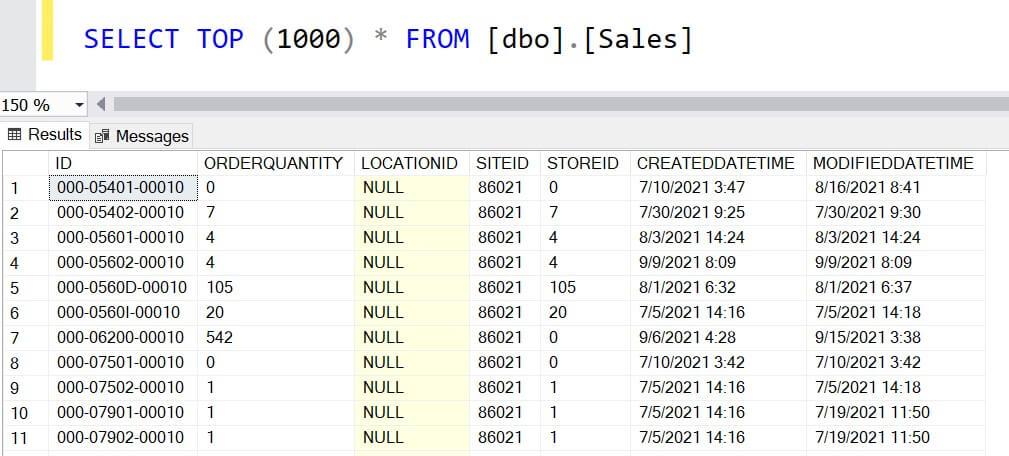Click the MODIFIEDDATETIME column header
The width and height of the screenshot is (1009, 456).
pos(893,163)
